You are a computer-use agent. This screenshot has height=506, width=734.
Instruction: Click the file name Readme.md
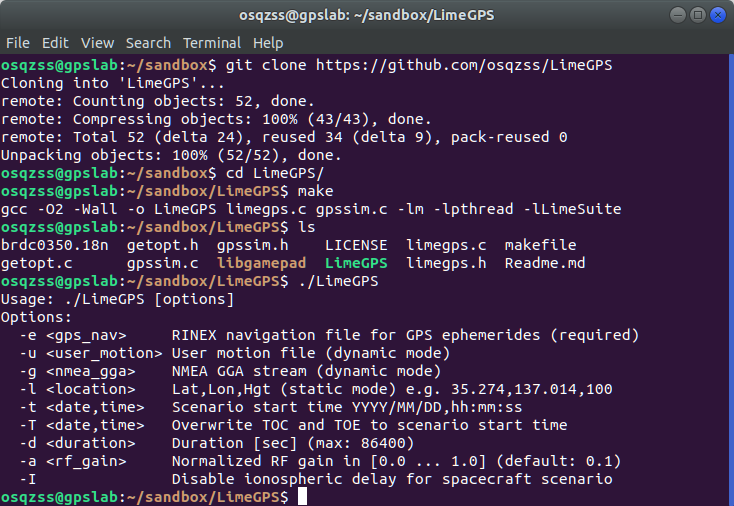[x=545, y=264]
